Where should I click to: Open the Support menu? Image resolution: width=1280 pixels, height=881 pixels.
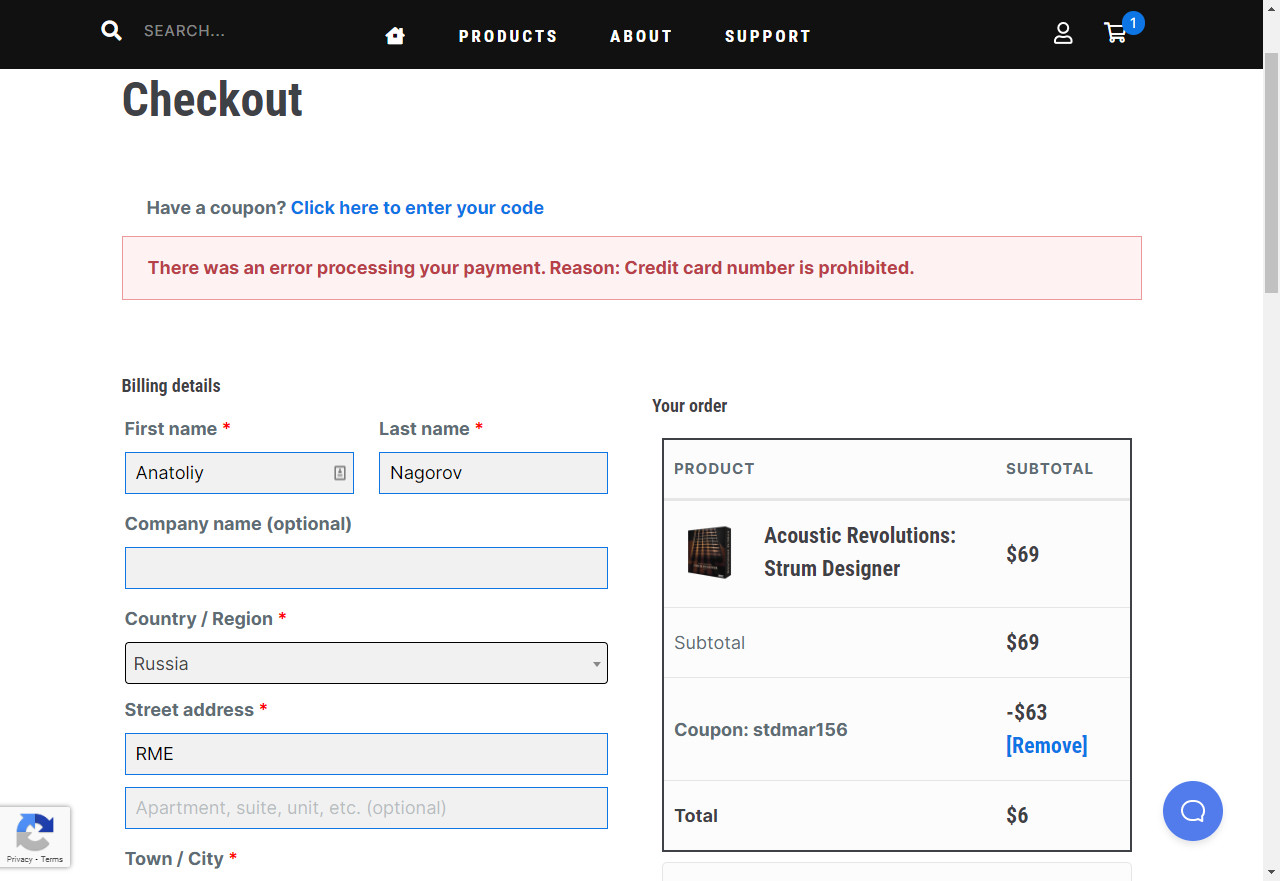[767, 36]
